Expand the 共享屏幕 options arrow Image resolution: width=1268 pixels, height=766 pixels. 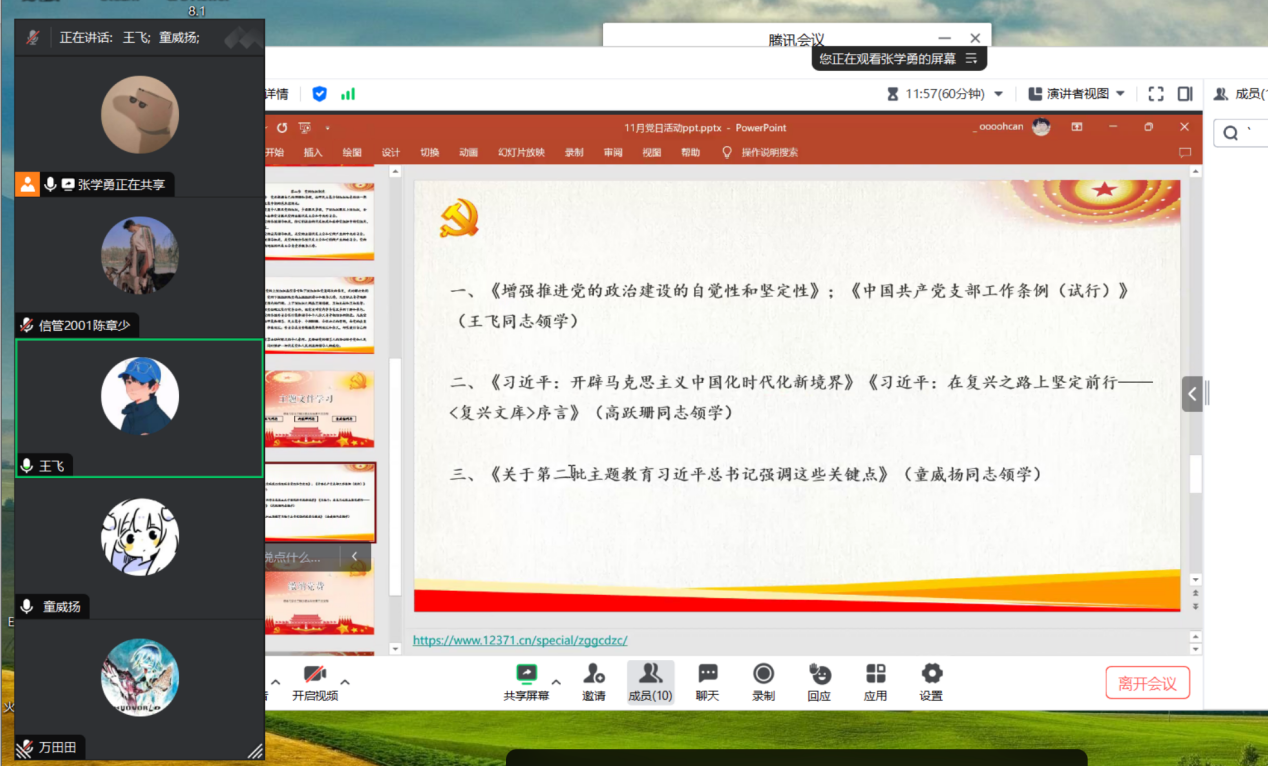pyautogui.click(x=556, y=682)
